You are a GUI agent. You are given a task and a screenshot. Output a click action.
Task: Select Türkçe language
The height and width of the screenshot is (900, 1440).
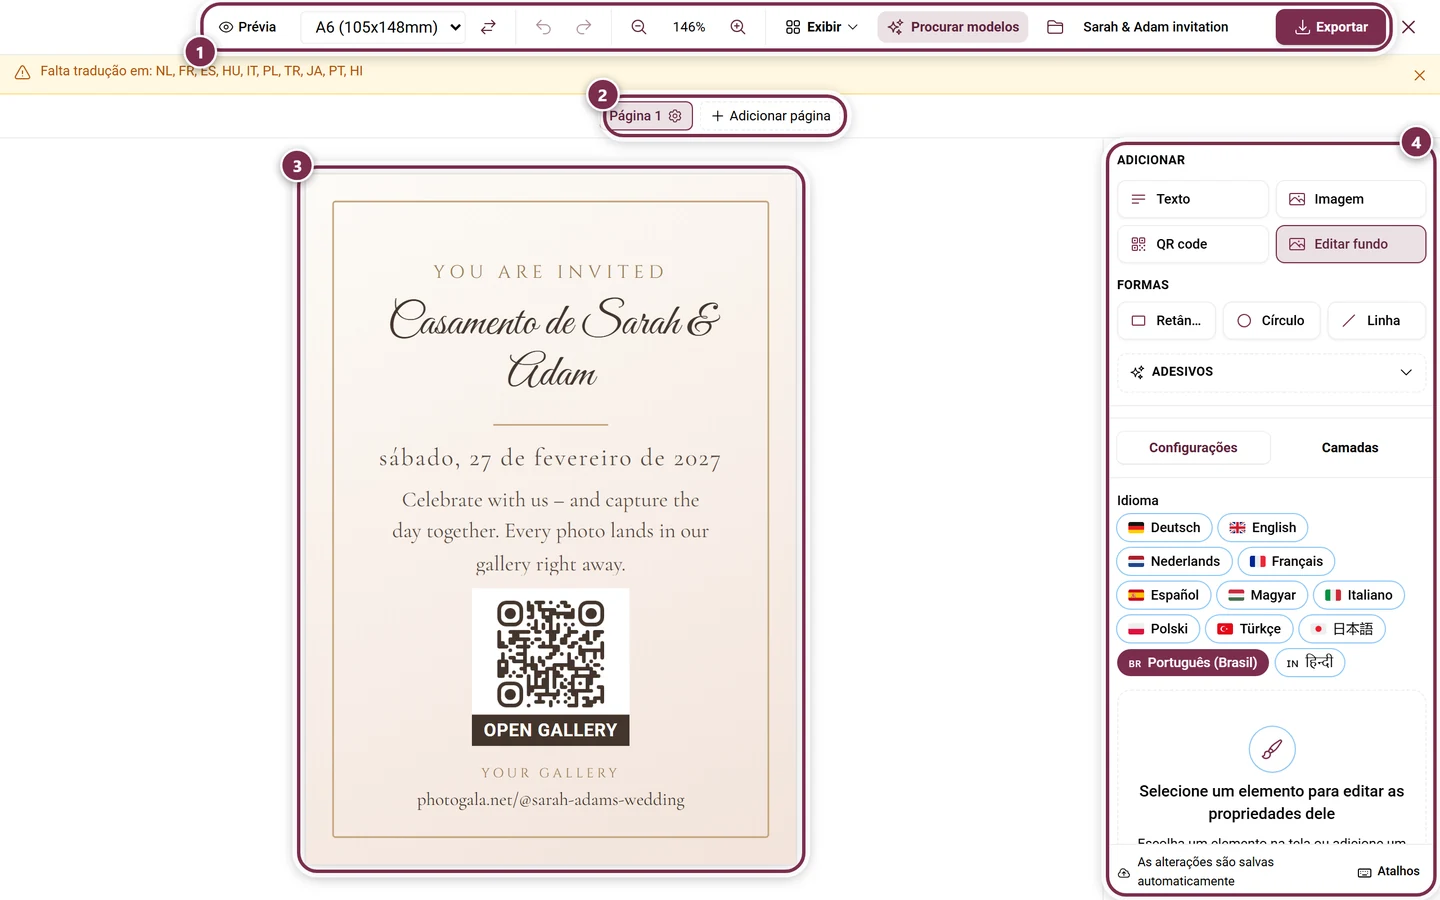1249,629
